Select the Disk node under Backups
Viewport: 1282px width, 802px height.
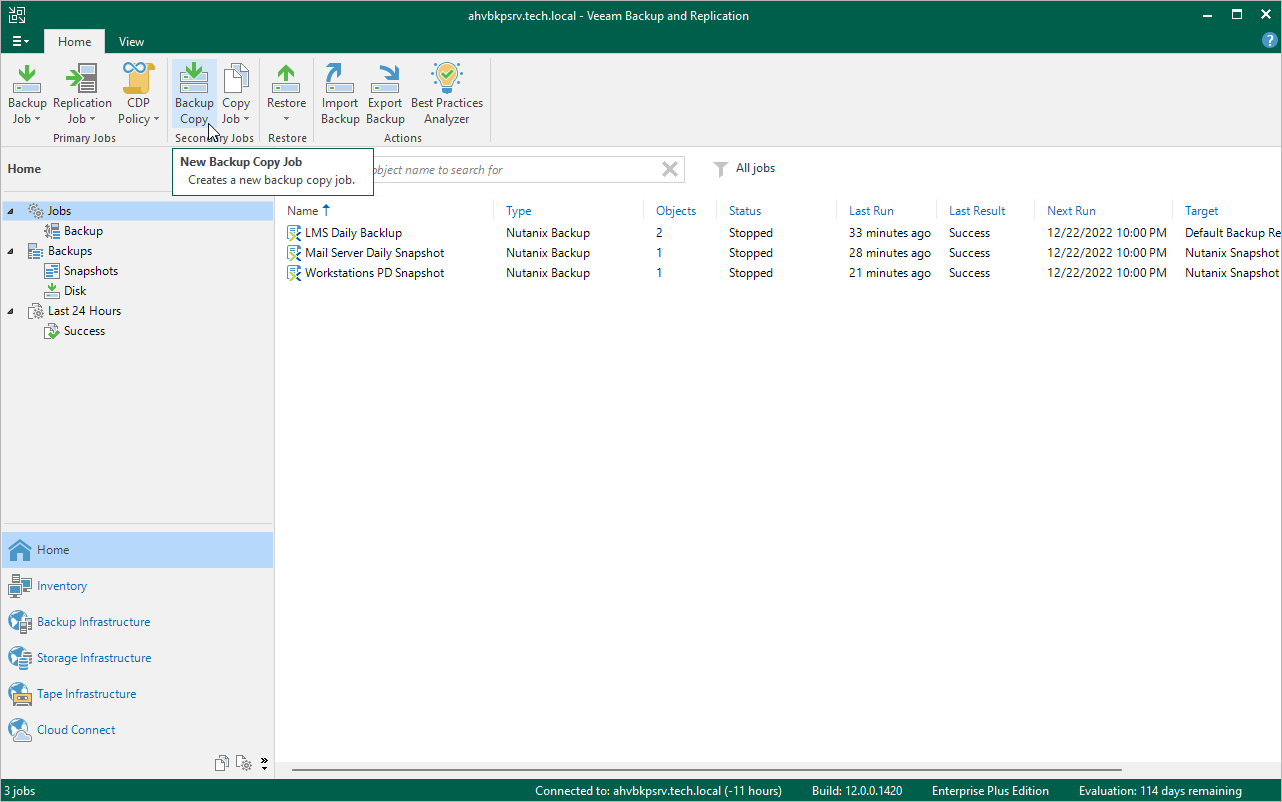pos(75,291)
